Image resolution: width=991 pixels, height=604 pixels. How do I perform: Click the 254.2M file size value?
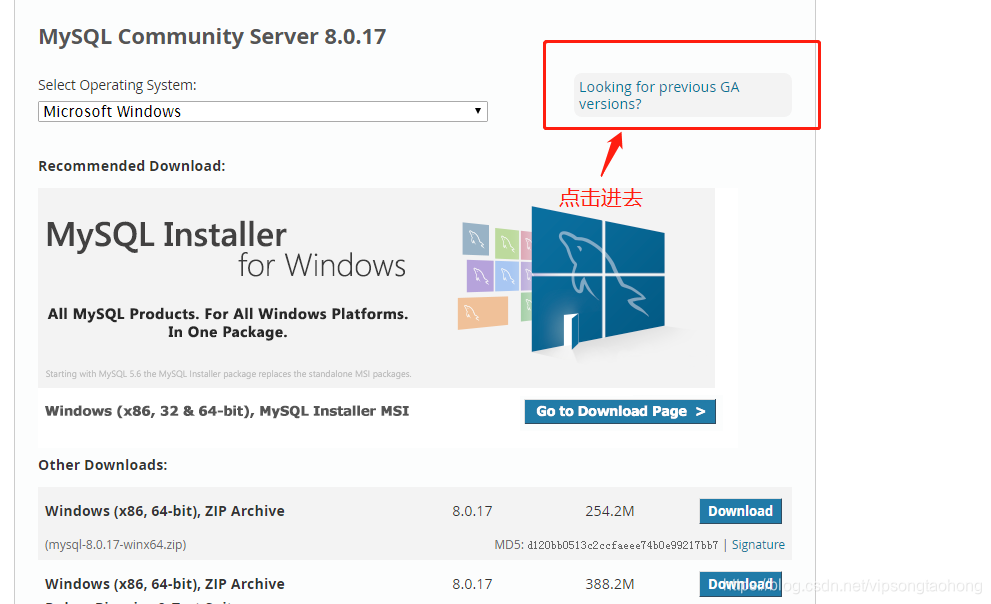click(x=609, y=511)
